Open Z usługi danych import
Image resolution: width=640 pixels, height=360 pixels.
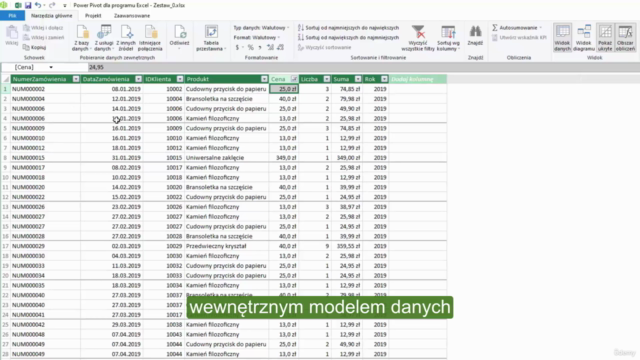(x=104, y=38)
